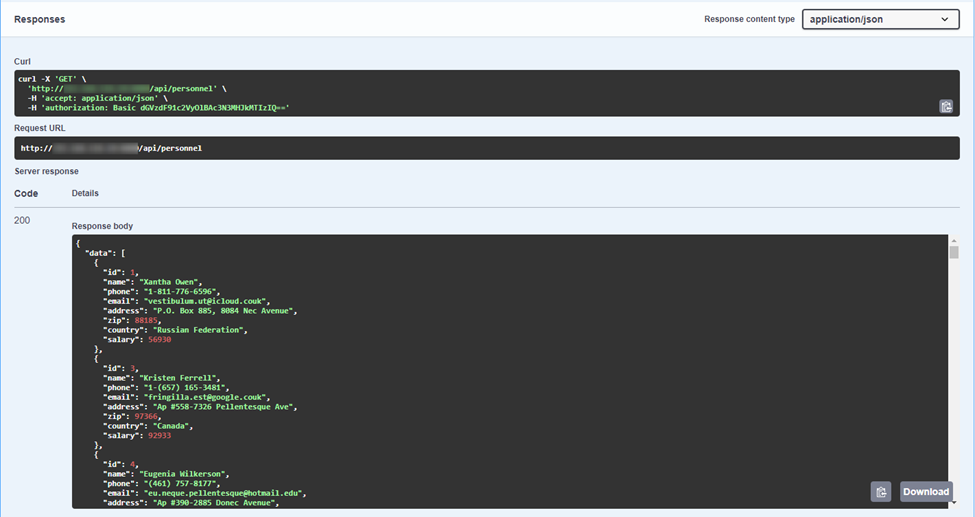Click the zip value 97366
This screenshot has height=517, width=975.
pos(146,416)
